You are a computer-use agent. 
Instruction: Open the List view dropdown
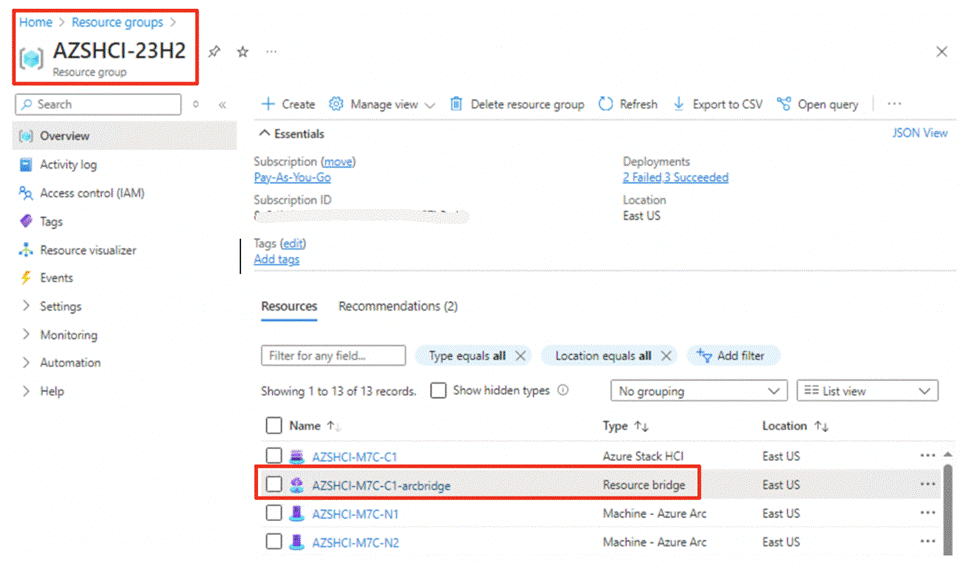[867, 391]
